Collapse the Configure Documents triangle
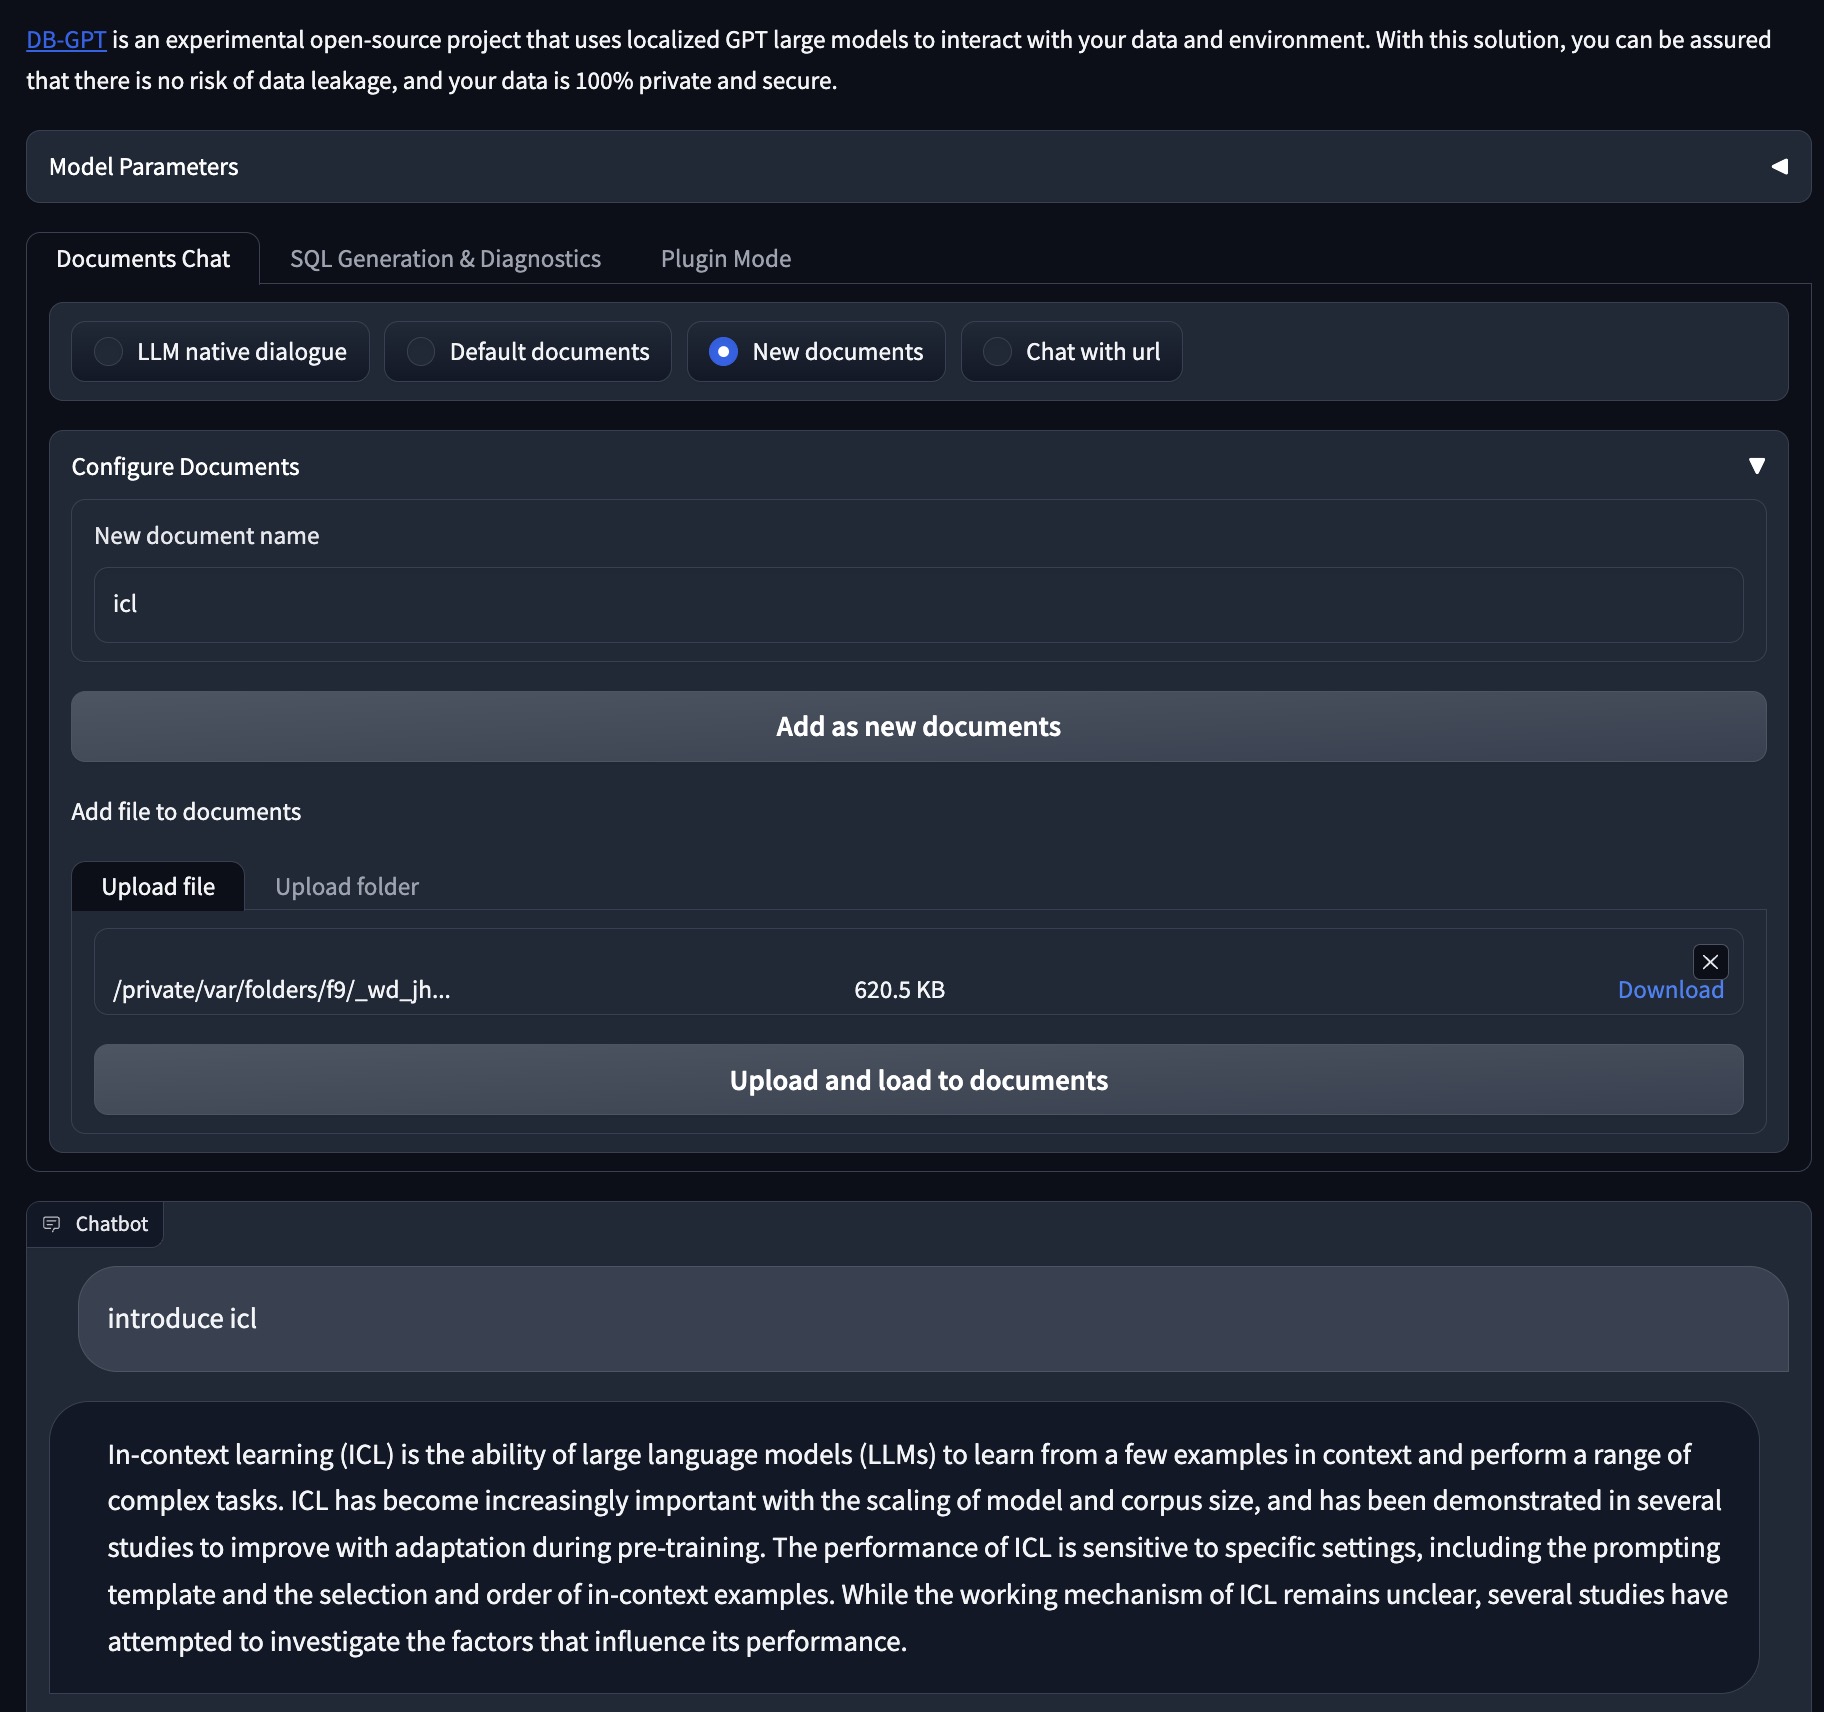Image resolution: width=1824 pixels, height=1712 pixels. pos(1756,466)
